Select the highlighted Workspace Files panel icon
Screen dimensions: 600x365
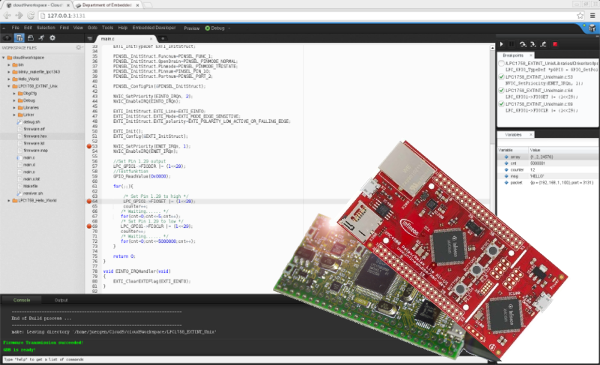19,38
